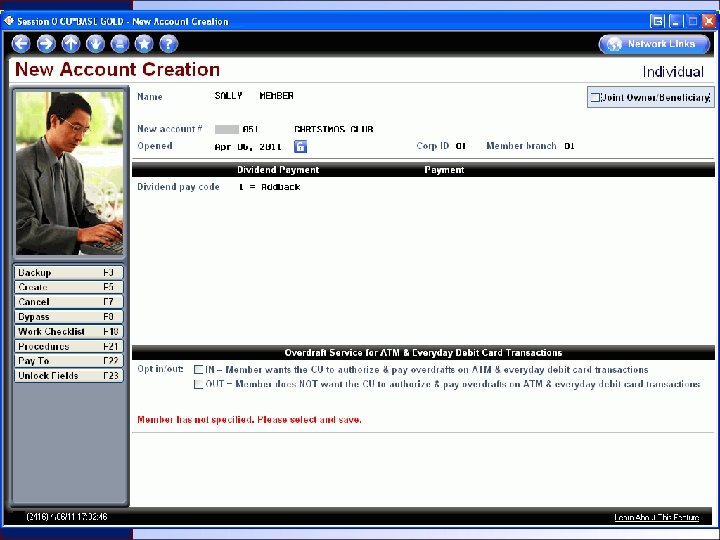
Task: Click the Create F5 button
Action: (x=68, y=287)
